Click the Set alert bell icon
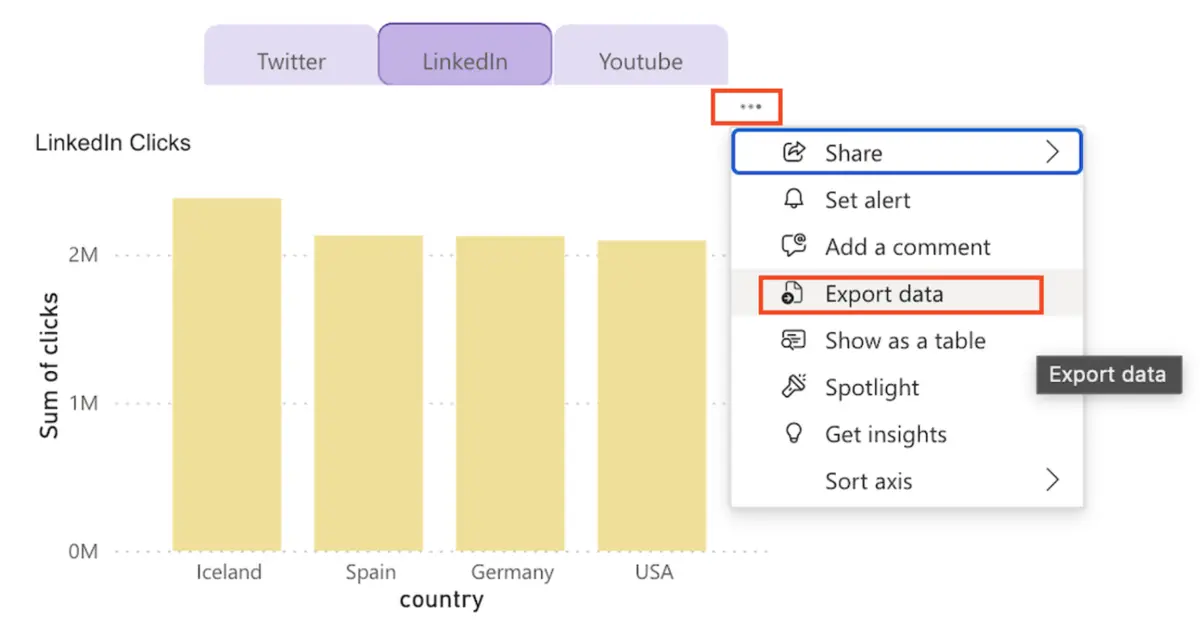 [x=793, y=199]
